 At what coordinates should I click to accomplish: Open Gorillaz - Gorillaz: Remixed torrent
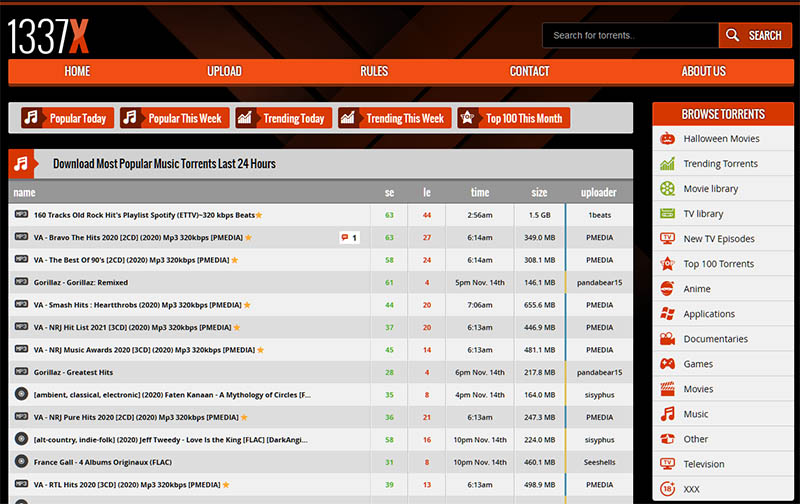pyautogui.click(x=81, y=283)
